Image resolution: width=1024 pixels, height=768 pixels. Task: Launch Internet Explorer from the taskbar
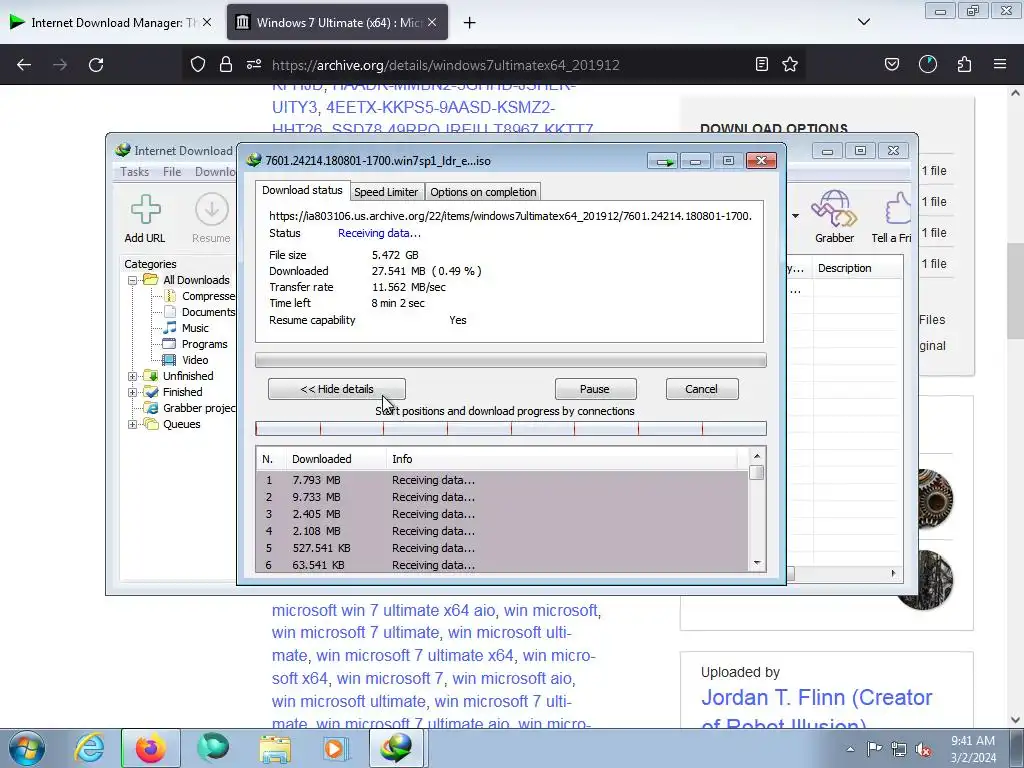(89, 748)
